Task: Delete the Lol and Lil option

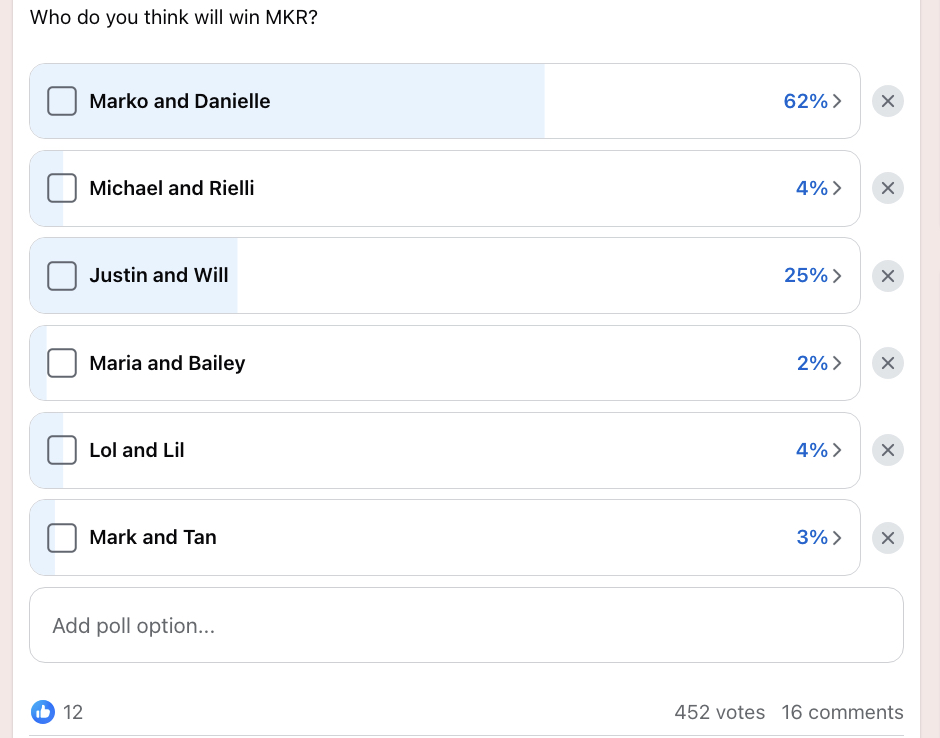Action: [888, 451]
